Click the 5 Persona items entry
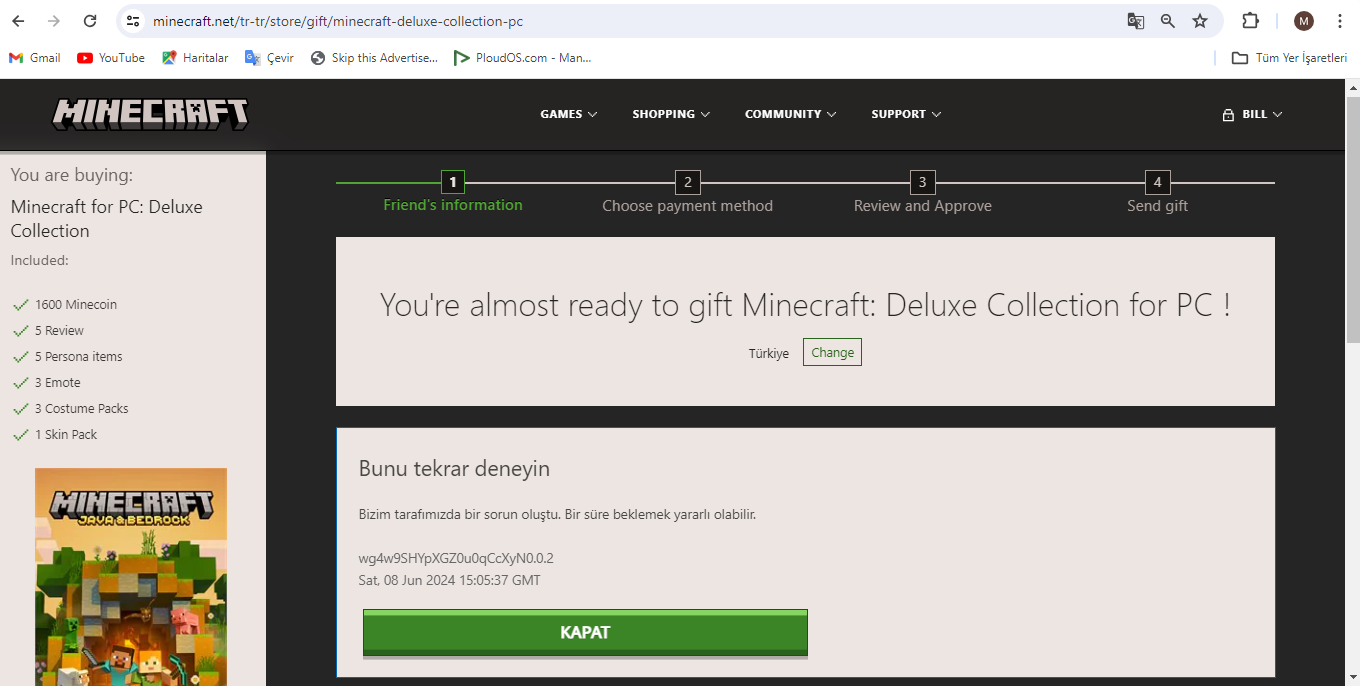 tap(79, 356)
